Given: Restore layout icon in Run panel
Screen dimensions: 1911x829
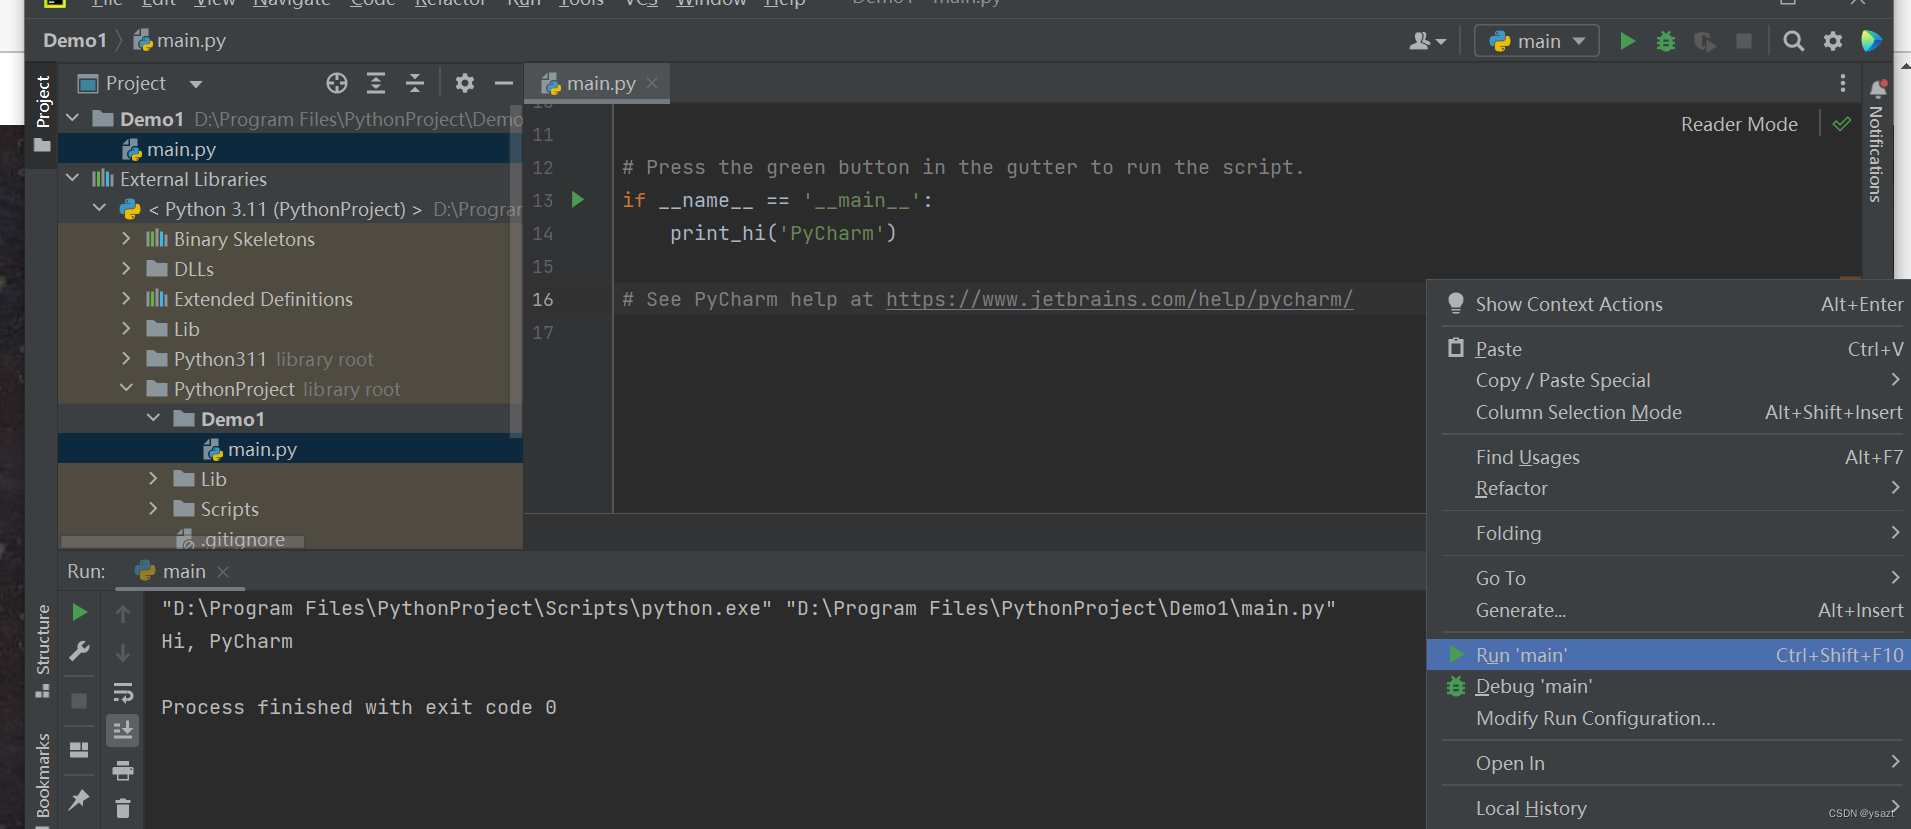Looking at the screenshot, I should 79,750.
